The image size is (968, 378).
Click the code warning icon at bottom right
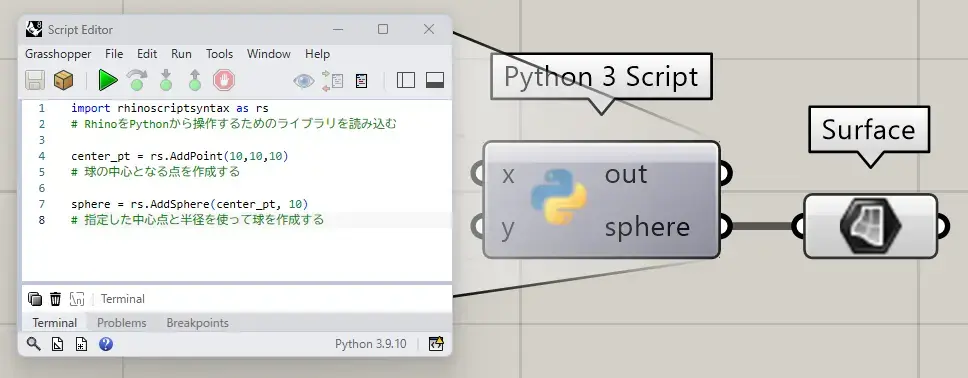436,343
